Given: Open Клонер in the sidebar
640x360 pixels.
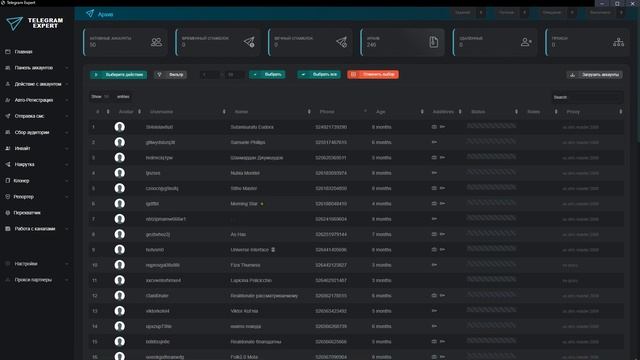Looking at the screenshot, I should pyautogui.click(x=37, y=180).
